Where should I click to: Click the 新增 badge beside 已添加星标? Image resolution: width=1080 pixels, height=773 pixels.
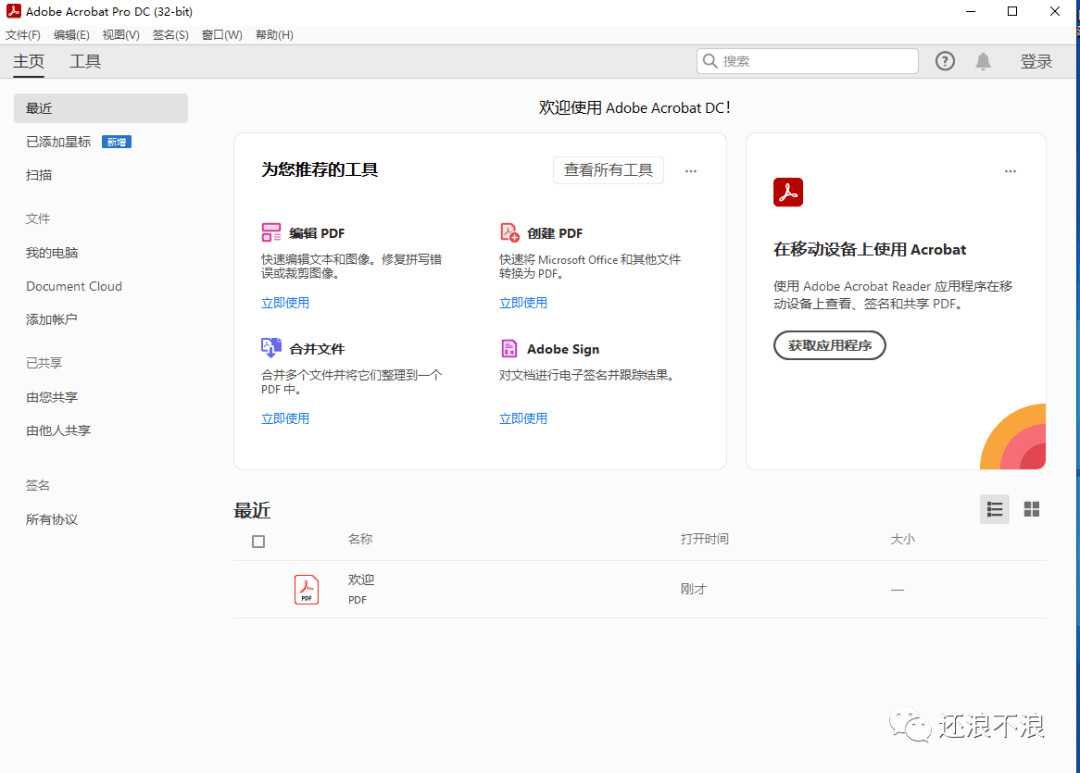[116, 142]
